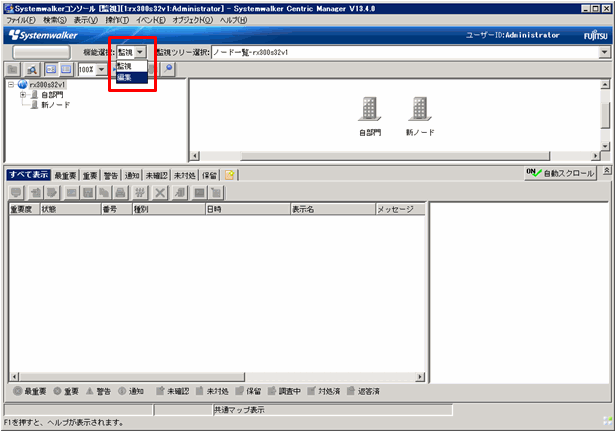The width and height of the screenshot is (616, 432).
Task: Click the 新ノード building icon in the map
Action: click(420, 108)
